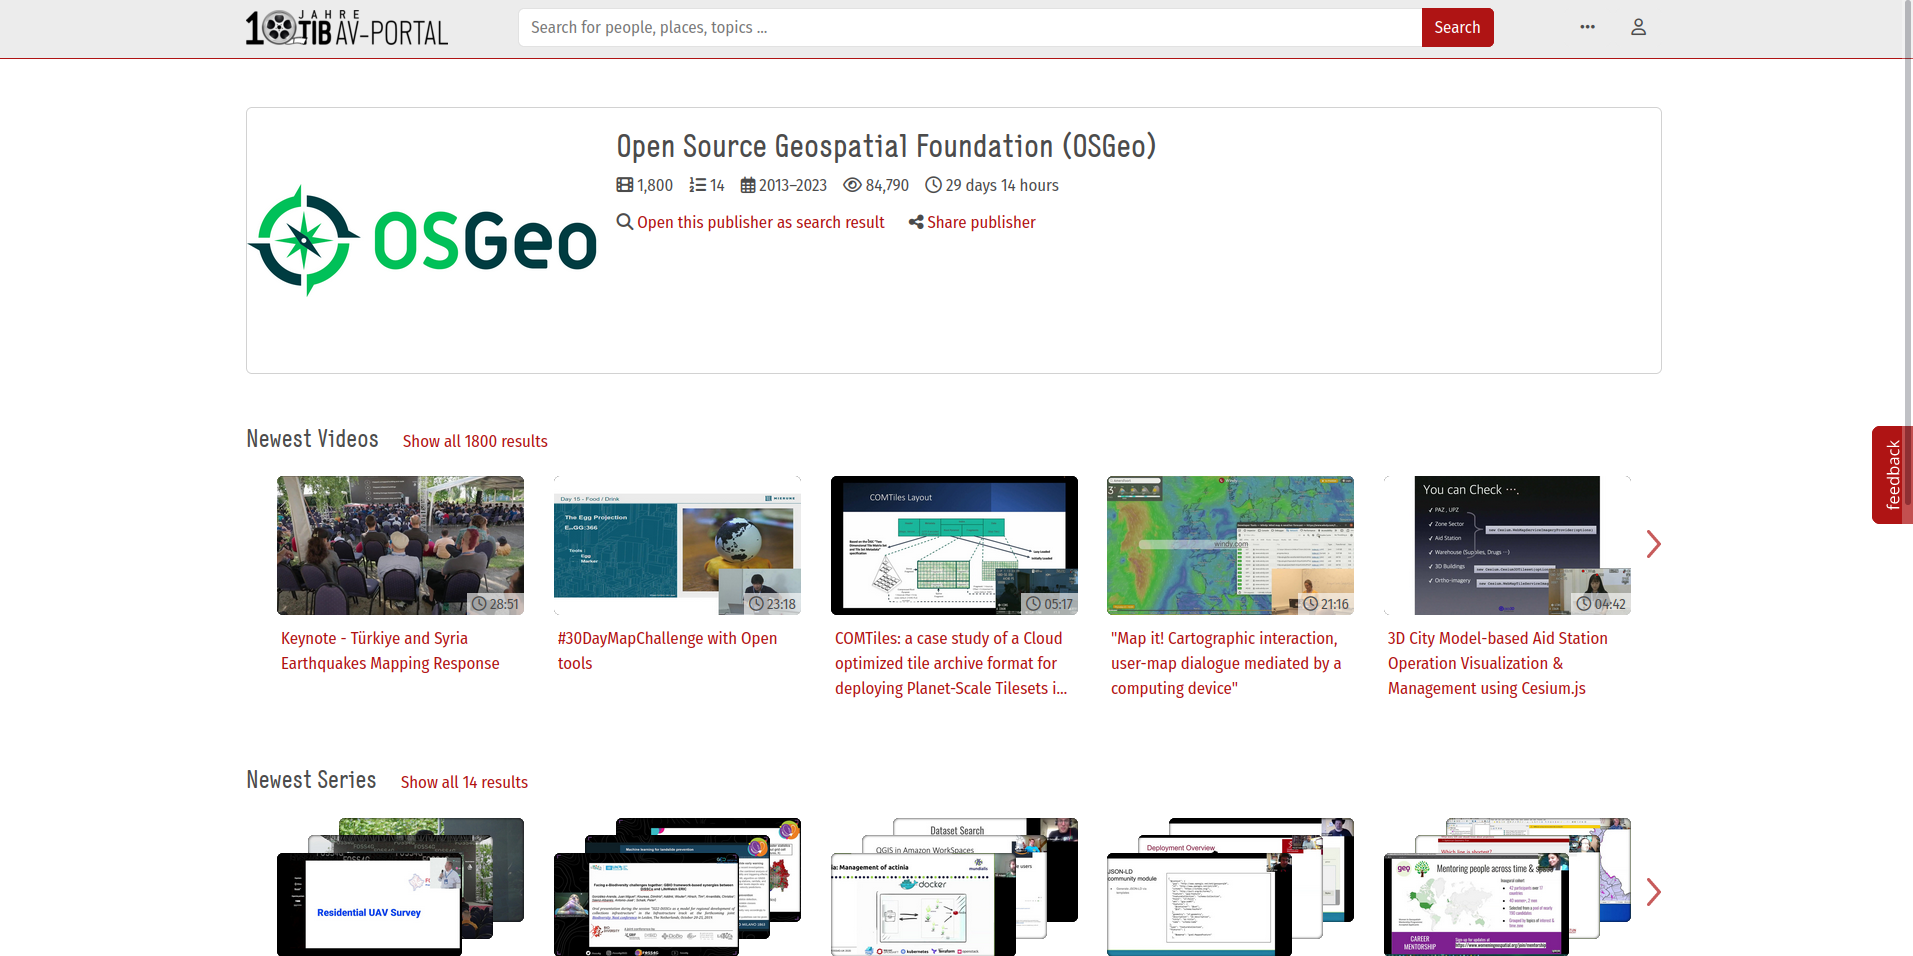Click the OSGeo publisher logo

pos(422,242)
